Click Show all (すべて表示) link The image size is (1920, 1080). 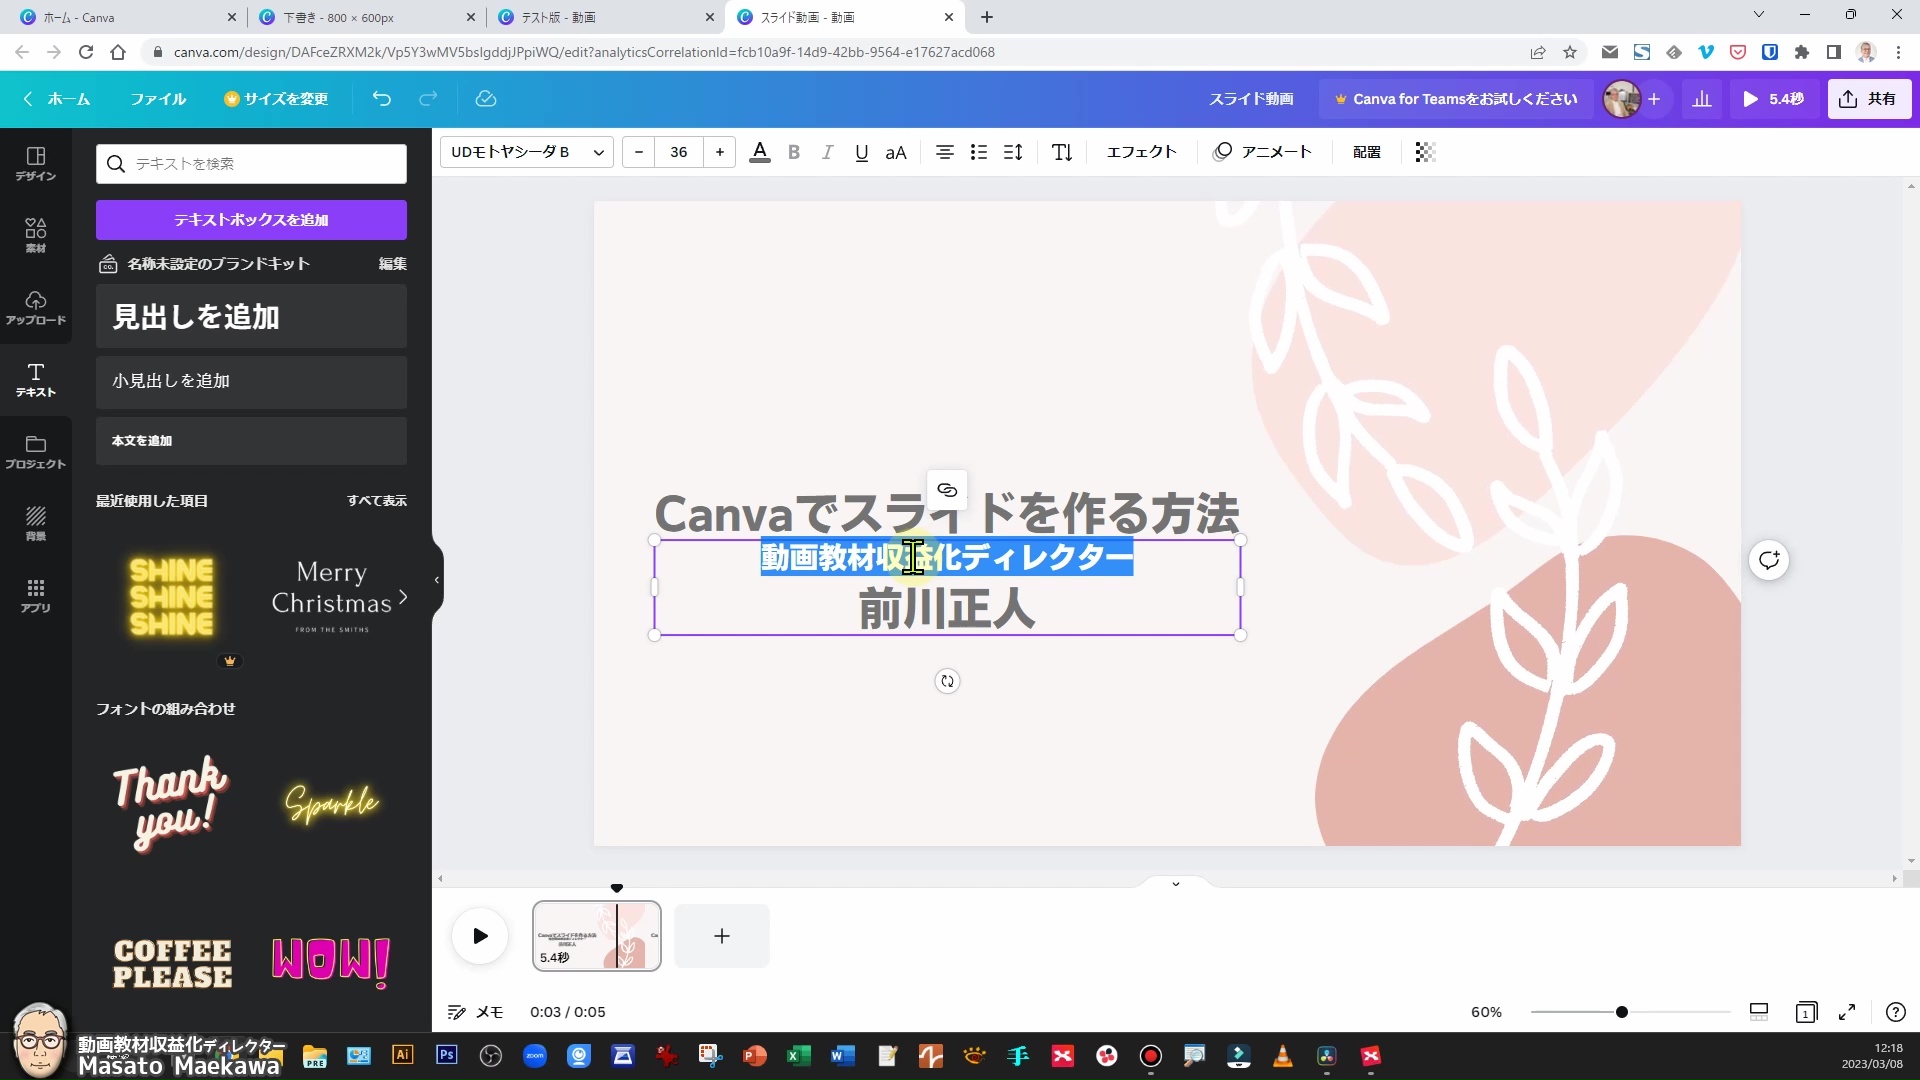point(377,501)
